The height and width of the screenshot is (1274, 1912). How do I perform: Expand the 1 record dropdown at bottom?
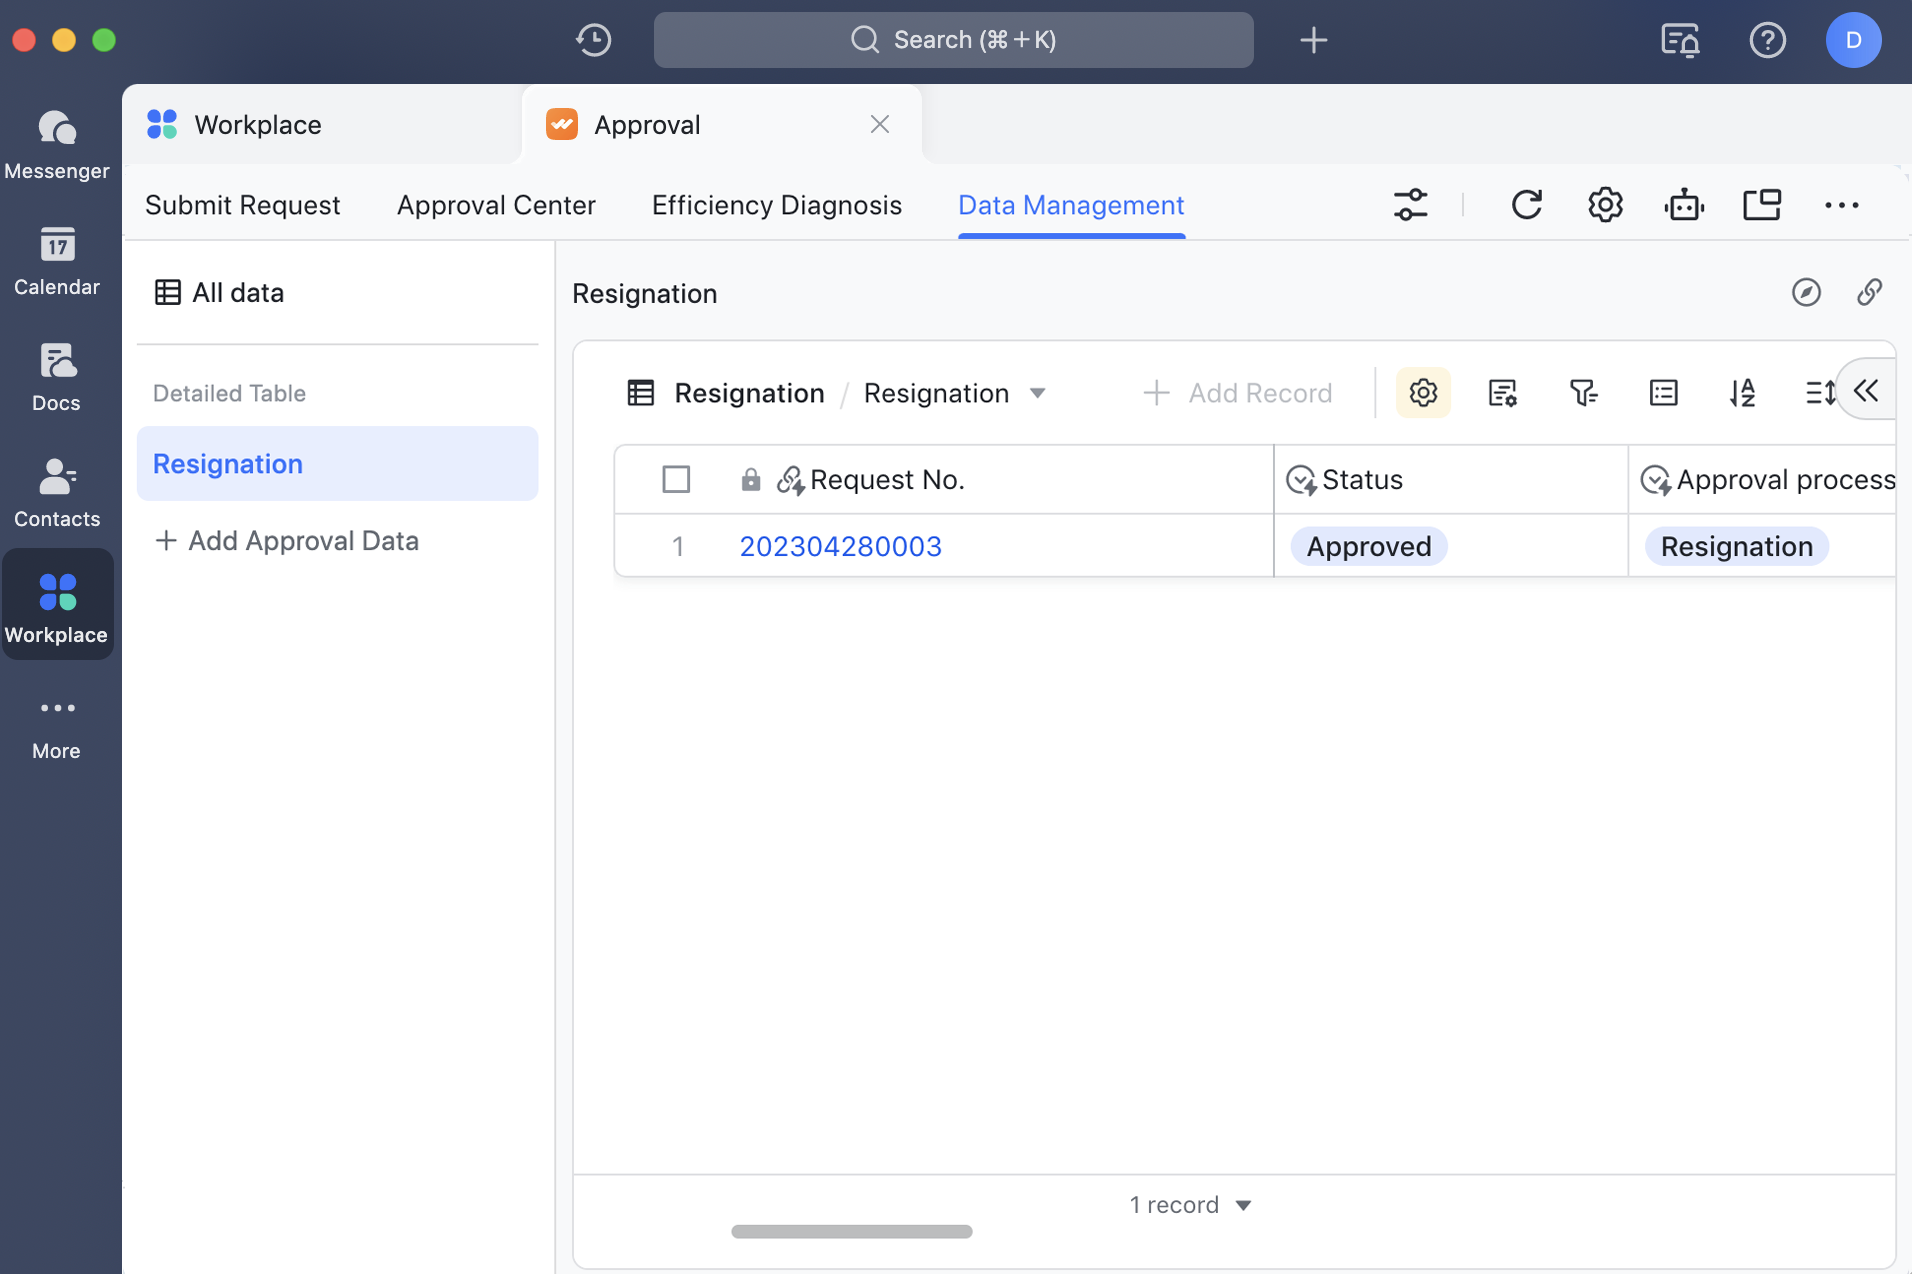point(1243,1205)
